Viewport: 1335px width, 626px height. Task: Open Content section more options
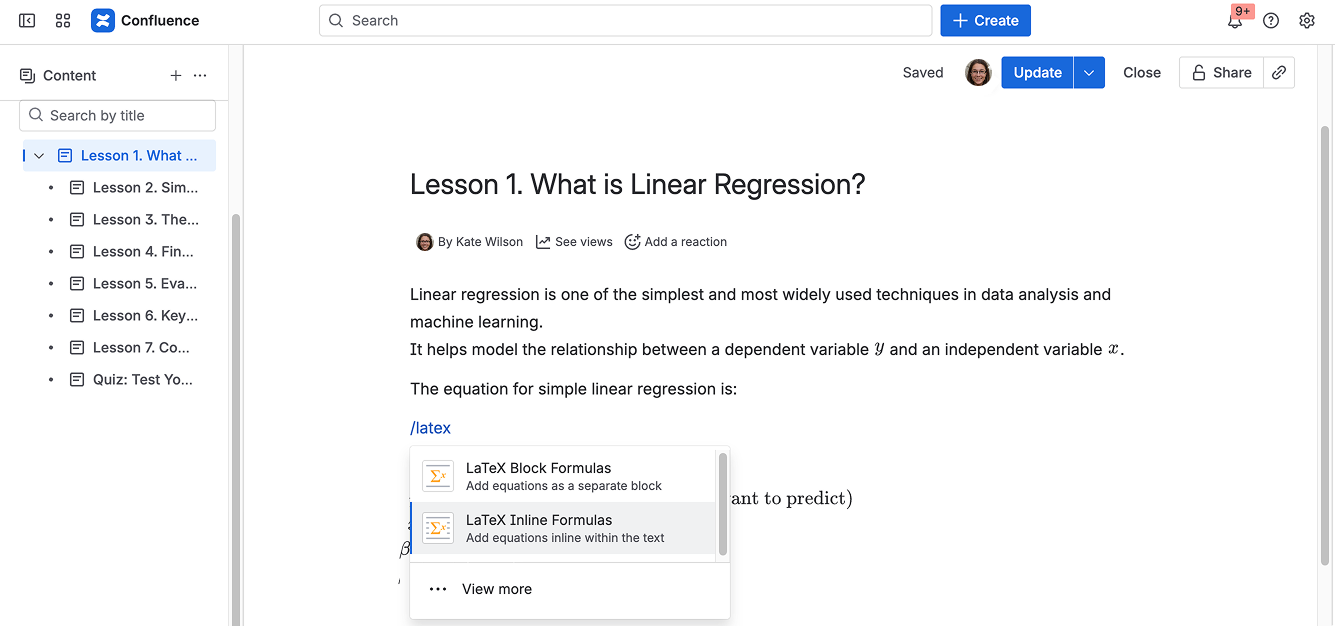pyautogui.click(x=200, y=76)
